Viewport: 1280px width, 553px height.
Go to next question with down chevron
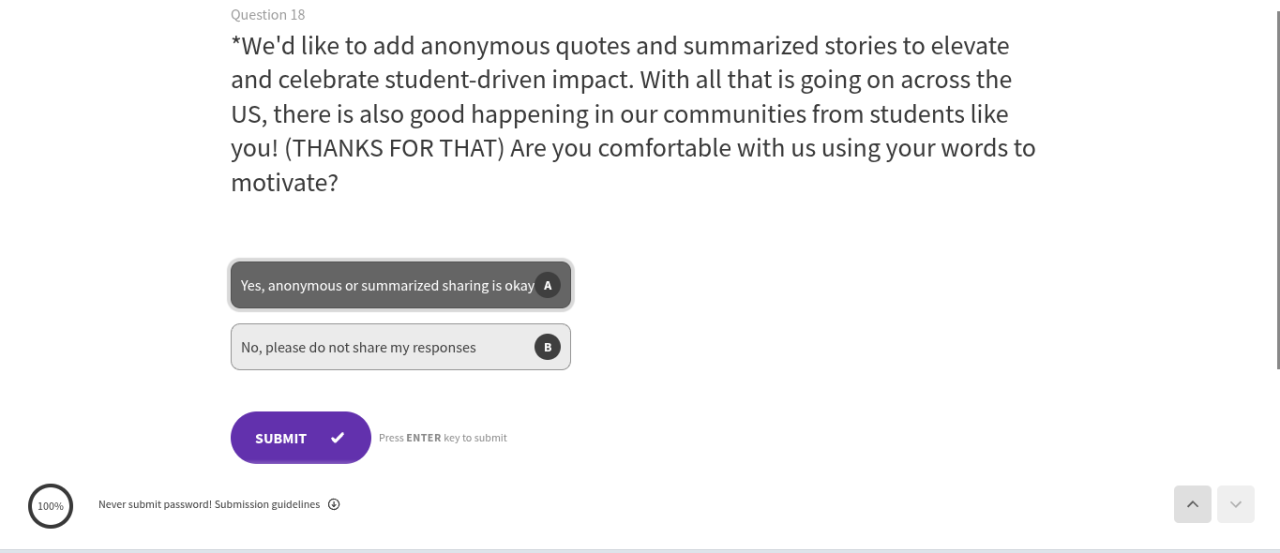[1235, 505]
